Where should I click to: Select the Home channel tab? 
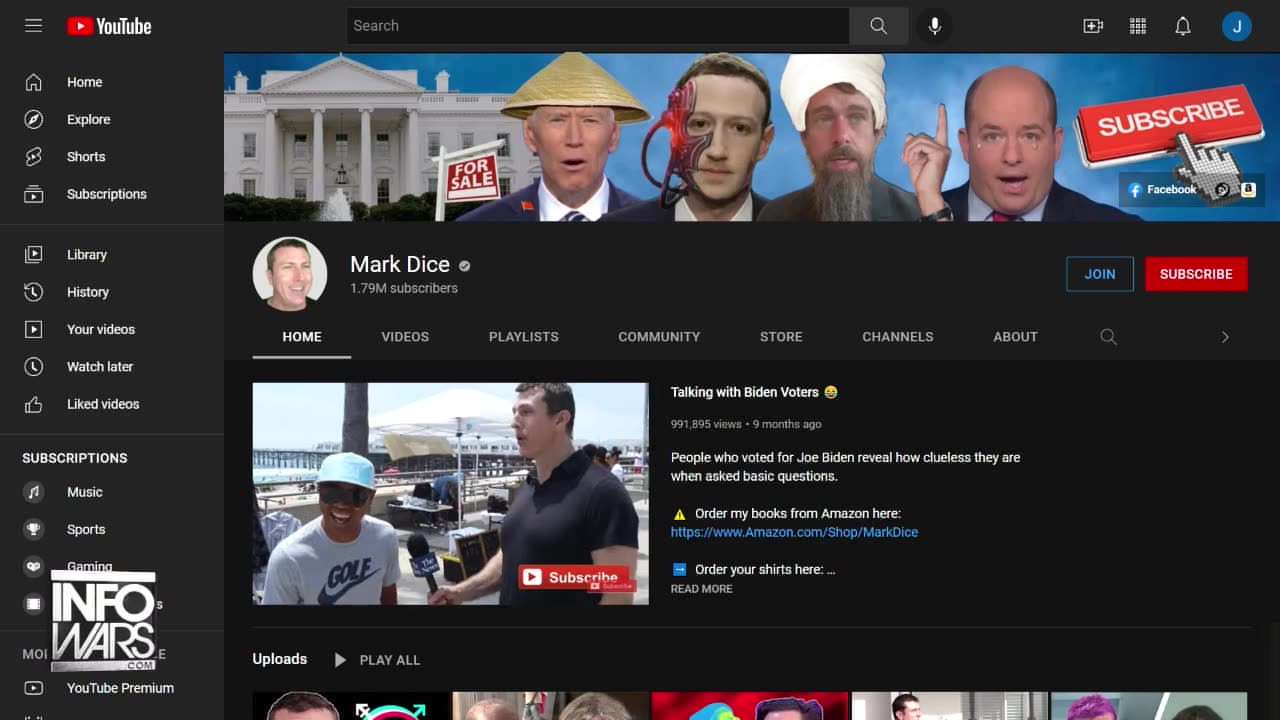tap(302, 337)
